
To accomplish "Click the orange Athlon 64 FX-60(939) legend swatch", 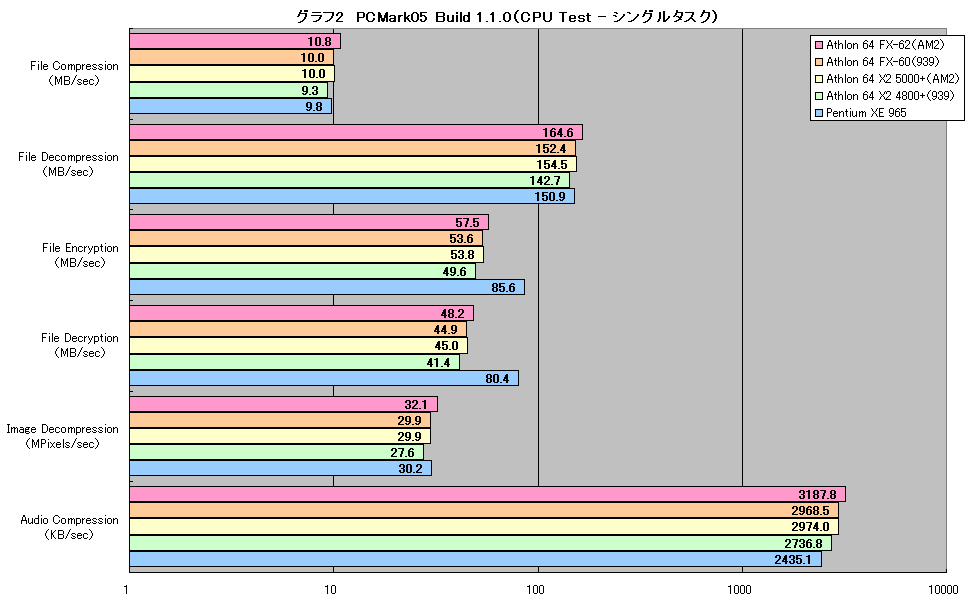I will [x=819, y=62].
